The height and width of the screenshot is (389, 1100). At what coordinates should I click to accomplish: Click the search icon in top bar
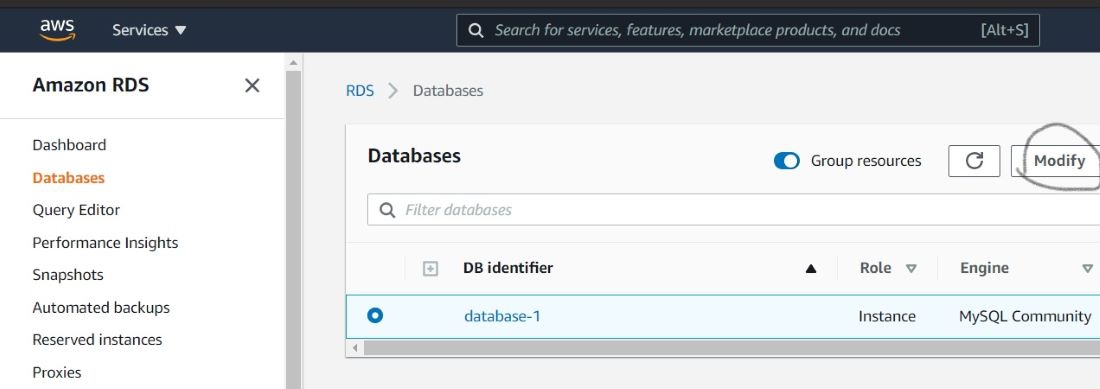(x=476, y=30)
